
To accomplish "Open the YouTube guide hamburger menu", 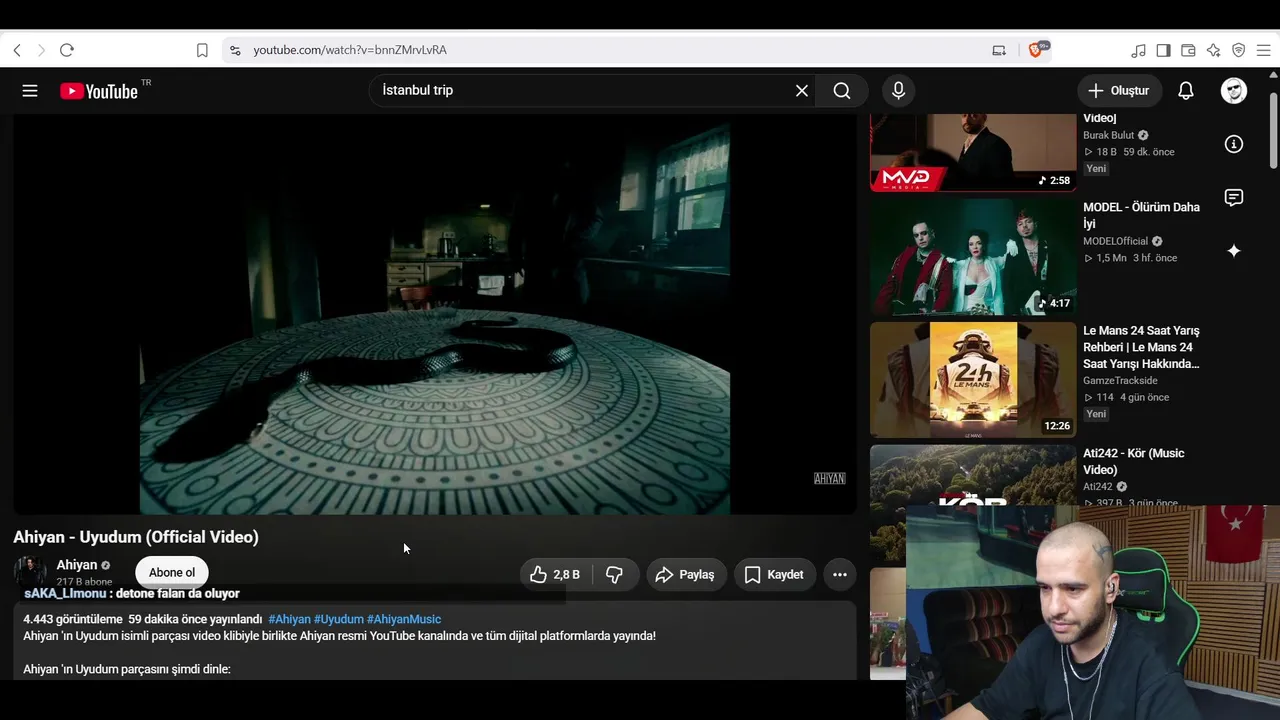I will point(30,91).
